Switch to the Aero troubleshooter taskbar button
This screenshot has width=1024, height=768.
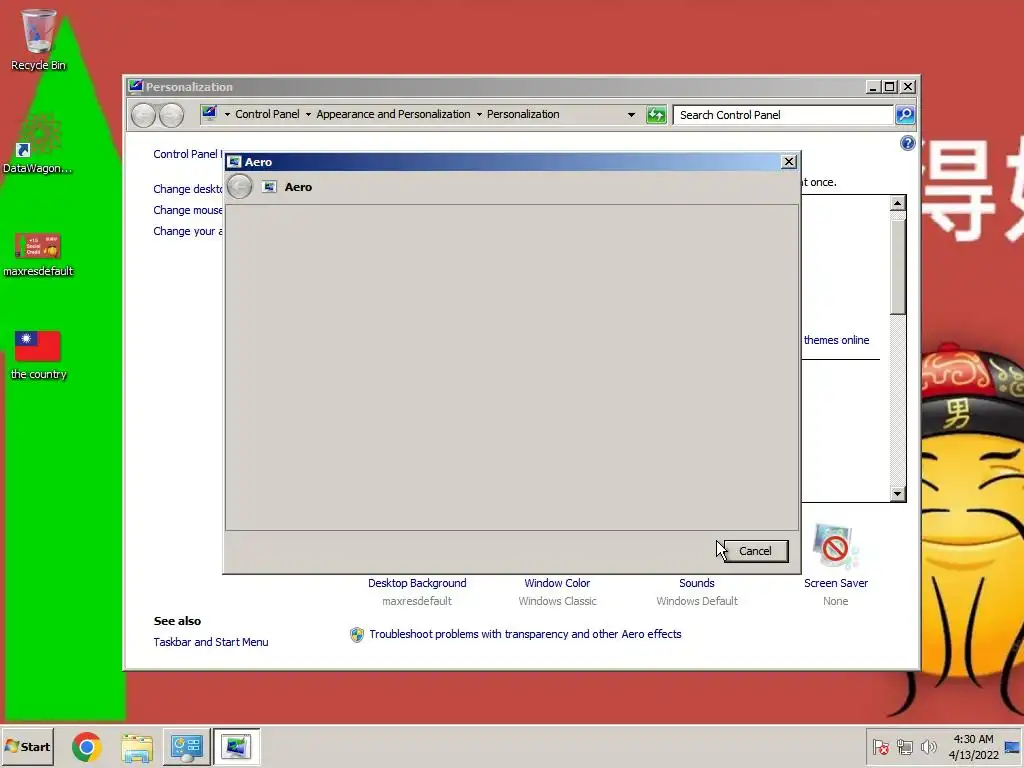[236, 746]
